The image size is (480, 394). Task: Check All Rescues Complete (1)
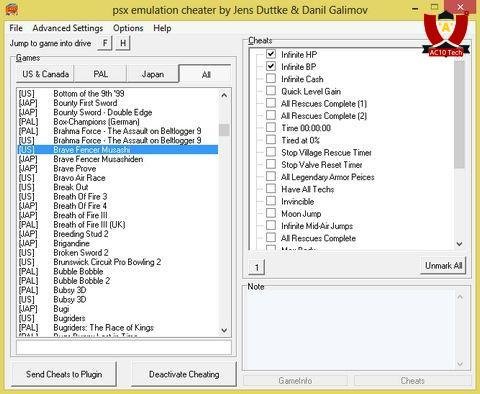click(271, 103)
